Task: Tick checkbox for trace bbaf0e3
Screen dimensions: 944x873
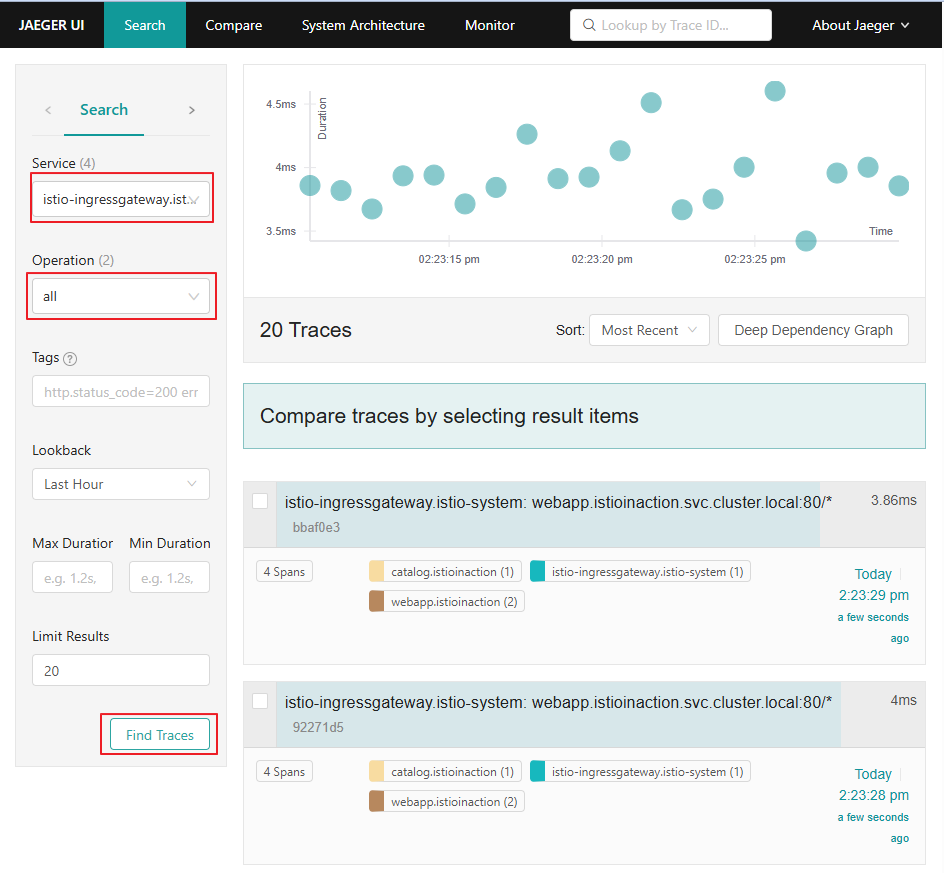Action: (260, 501)
